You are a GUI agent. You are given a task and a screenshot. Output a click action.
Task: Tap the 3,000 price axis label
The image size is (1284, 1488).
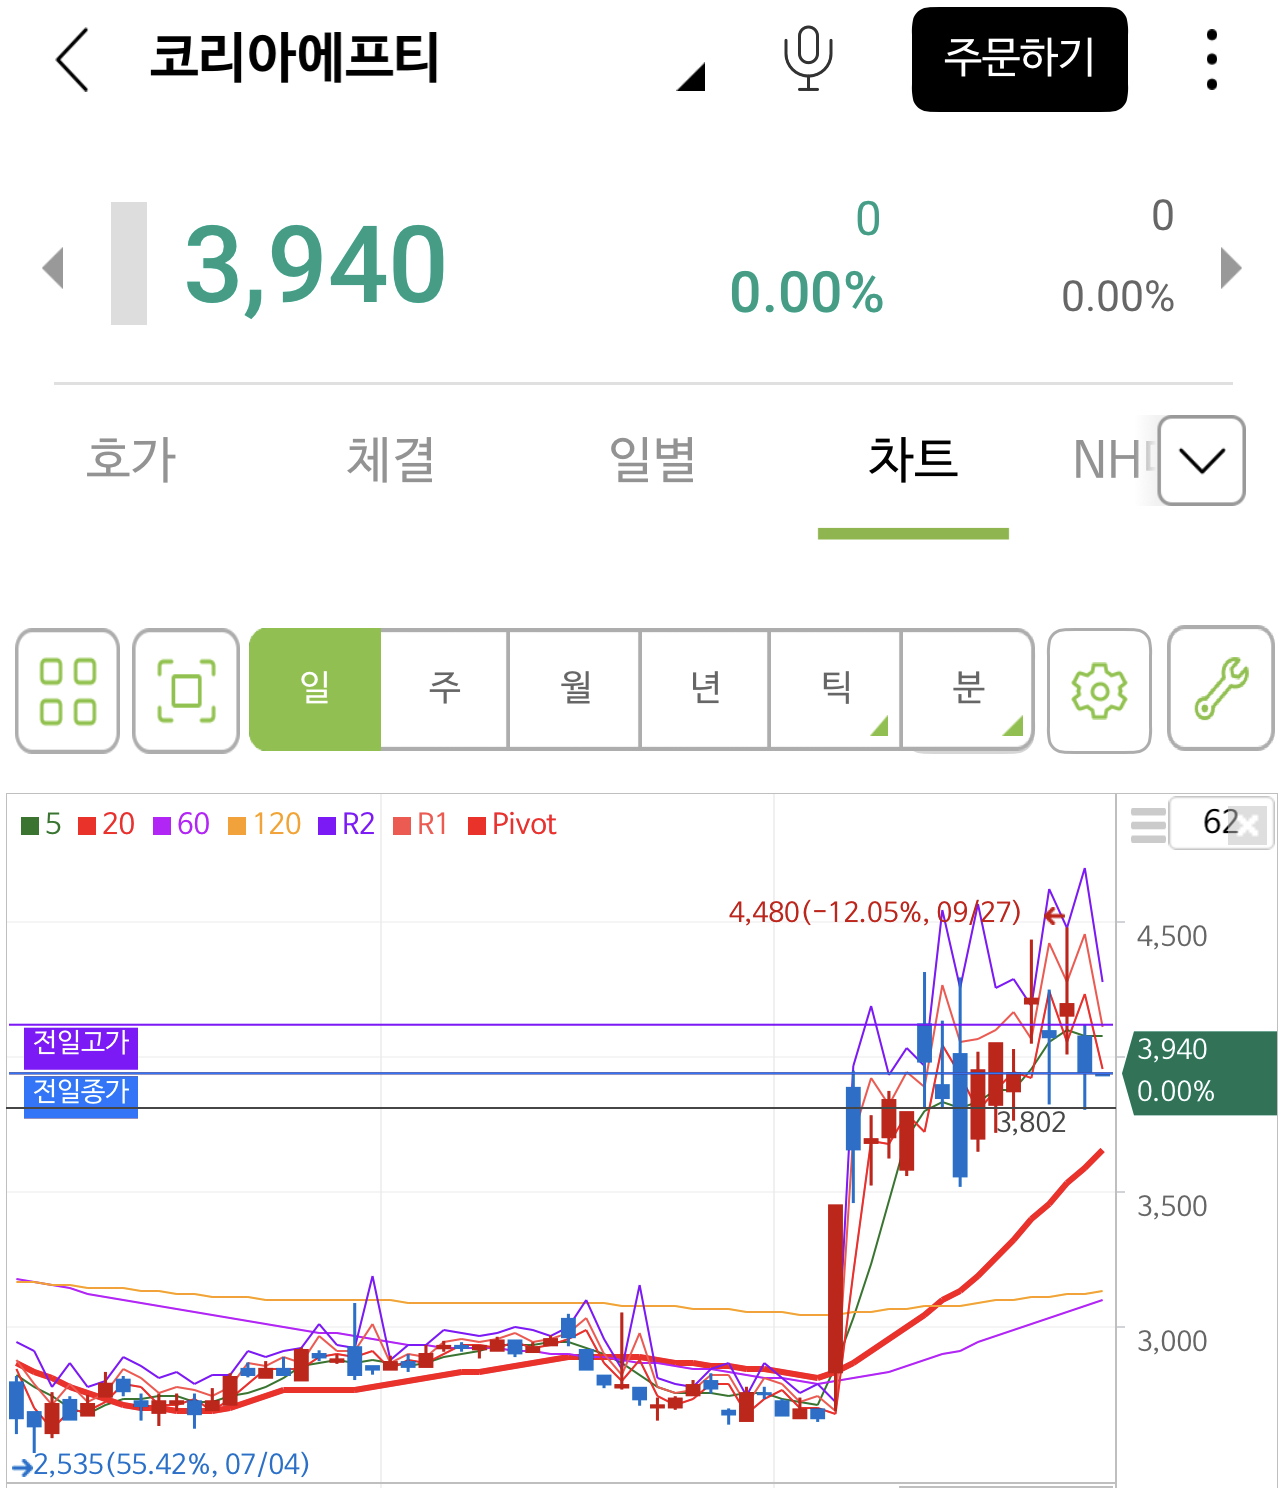(x=1172, y=1342)
